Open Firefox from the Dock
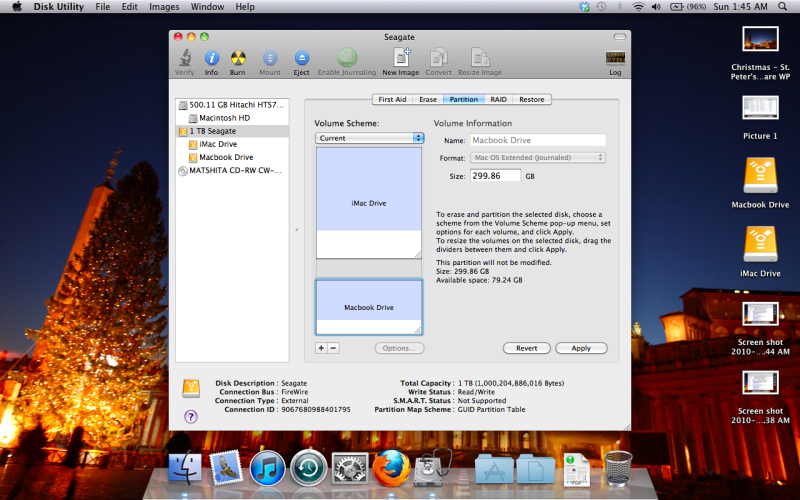 391,468
